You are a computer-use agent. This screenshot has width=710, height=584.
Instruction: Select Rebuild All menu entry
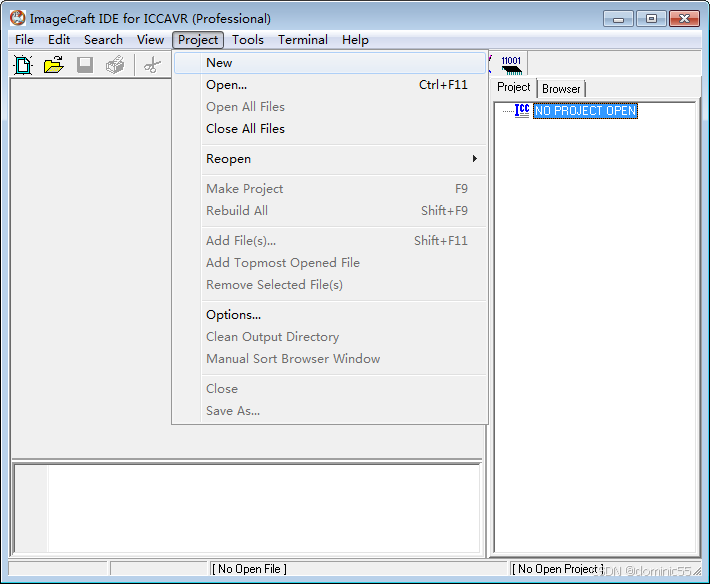tap(330, 211)
